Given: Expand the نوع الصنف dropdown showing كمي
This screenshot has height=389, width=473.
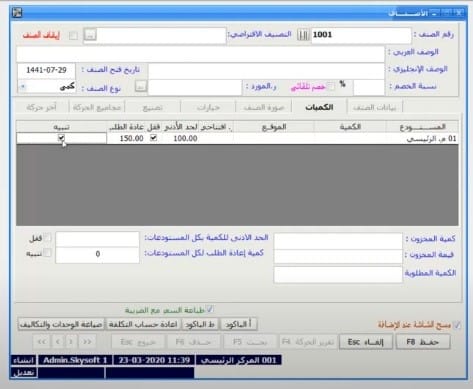Looking at the screenshot, I should tap(23, 87).
